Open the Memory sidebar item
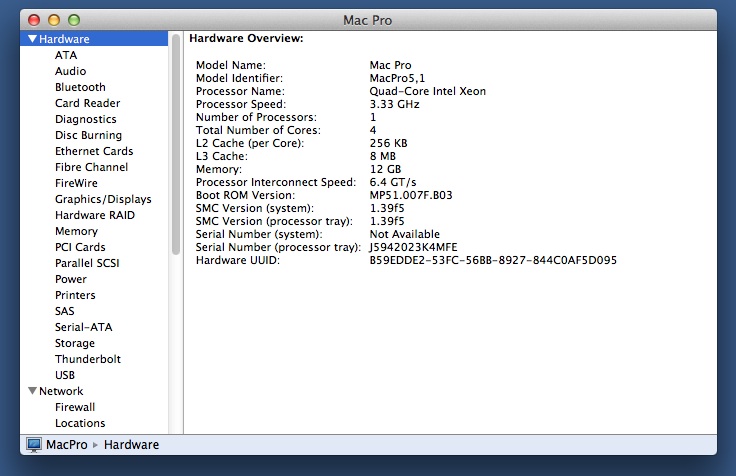Viewport: 736px width, 476px height. (x=77, y=231)
